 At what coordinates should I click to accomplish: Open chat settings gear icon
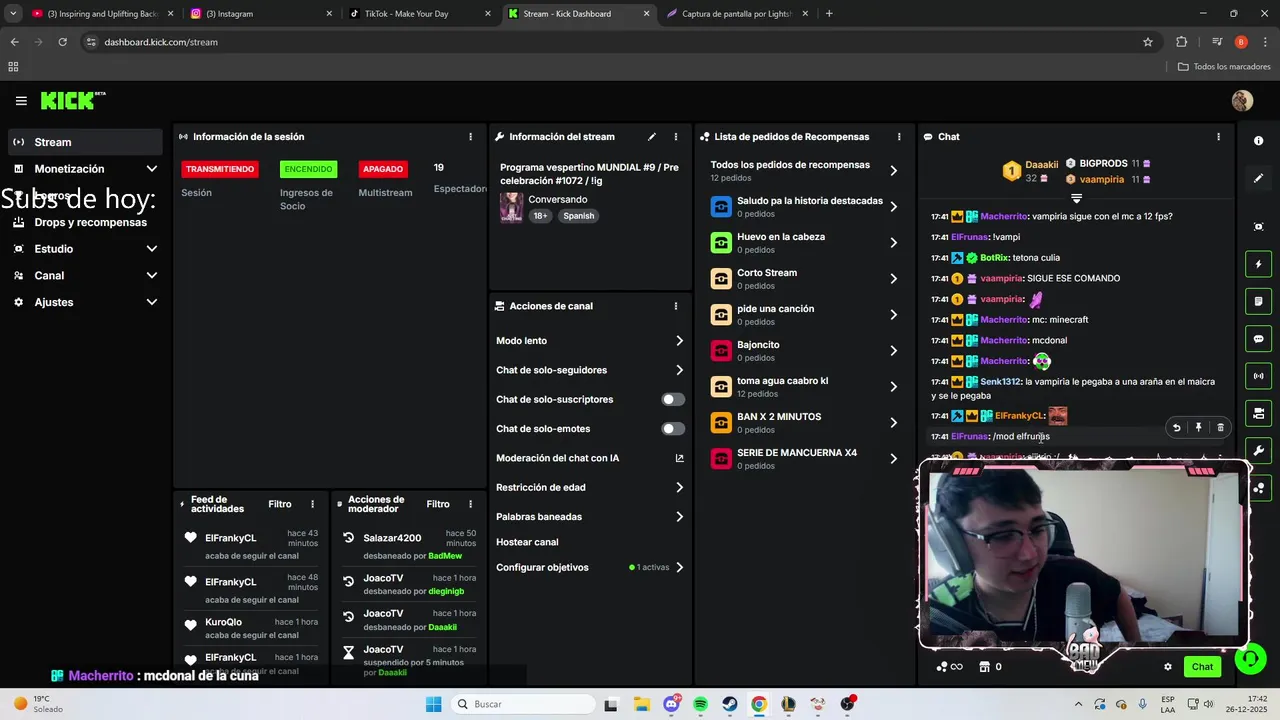click(x=1167, y=667)
